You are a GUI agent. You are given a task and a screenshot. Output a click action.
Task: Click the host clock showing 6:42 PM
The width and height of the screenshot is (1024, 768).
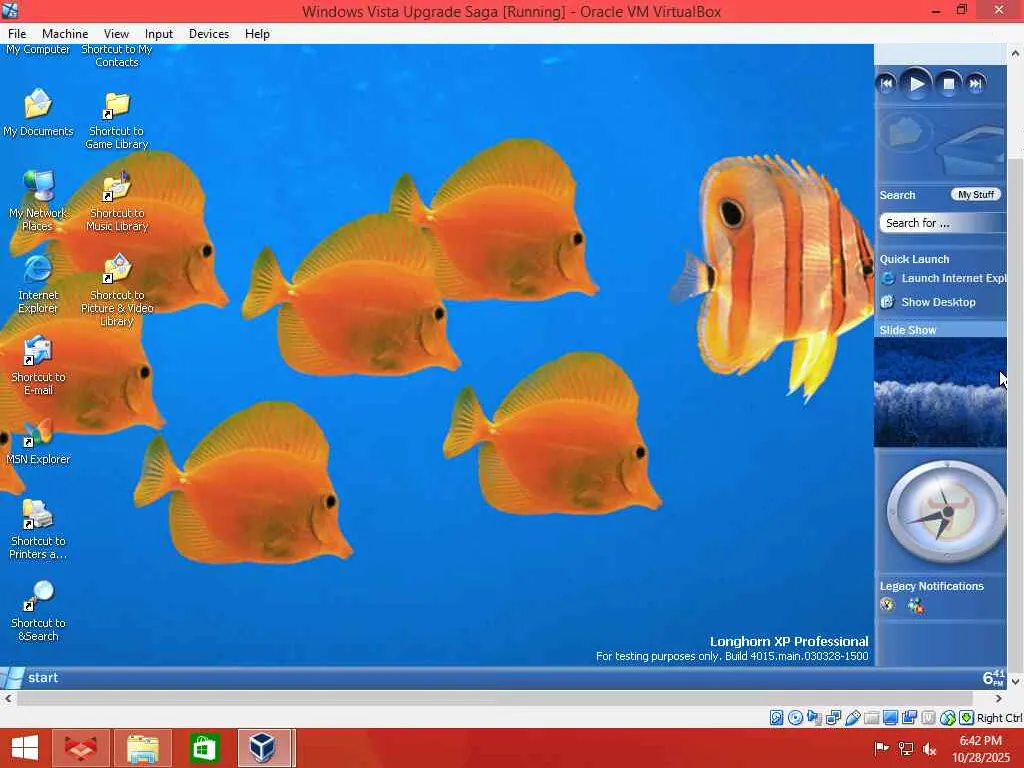point(981,749)
